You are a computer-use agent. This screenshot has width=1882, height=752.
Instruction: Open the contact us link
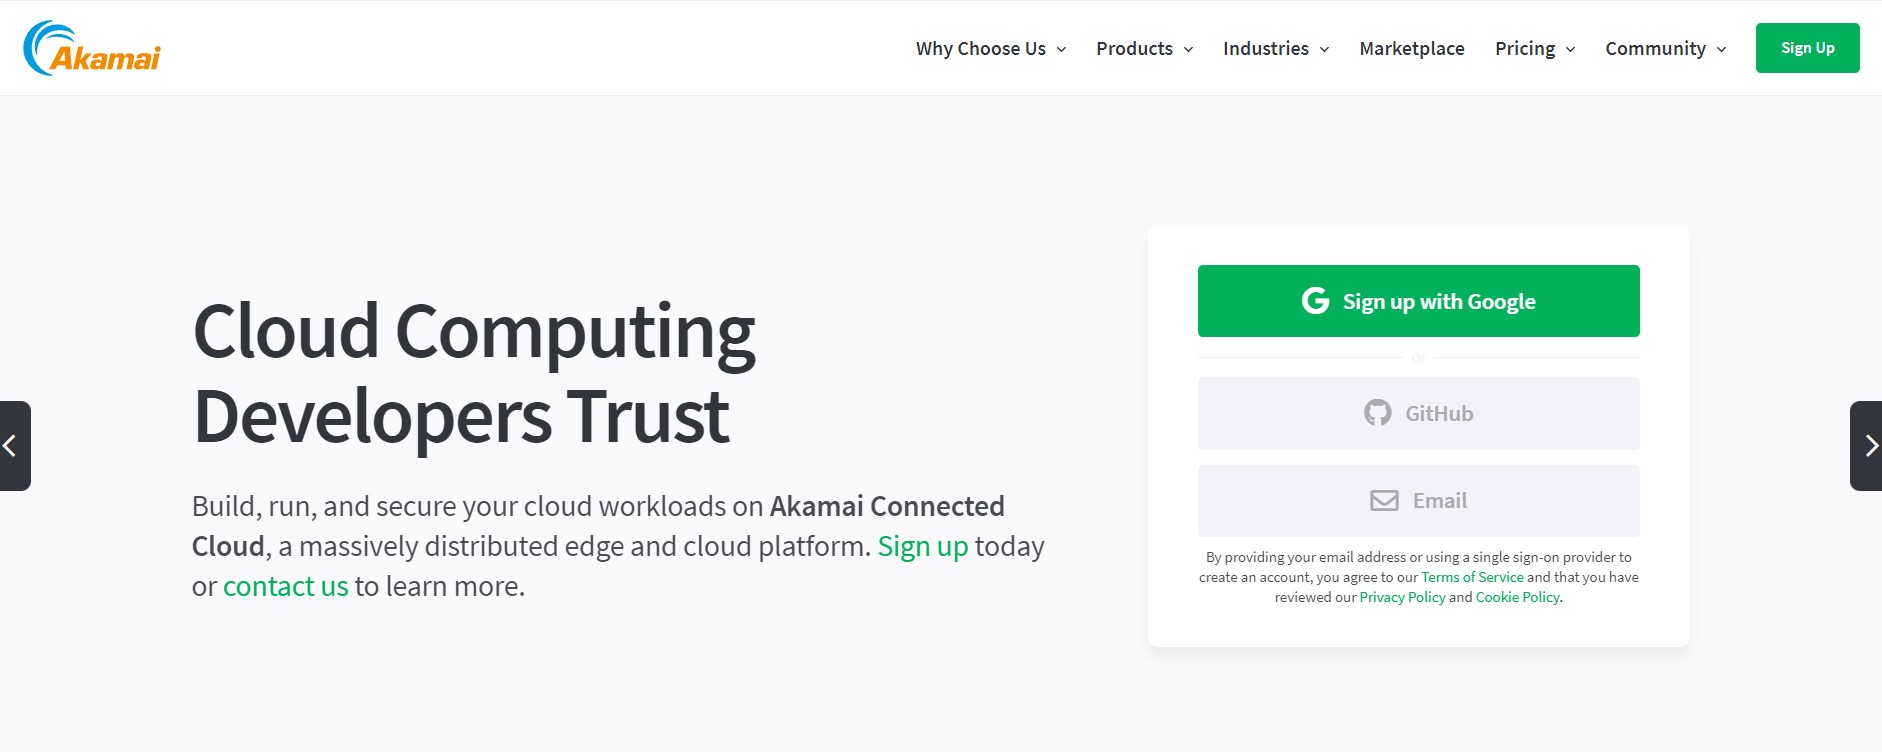tap(285, 585)
